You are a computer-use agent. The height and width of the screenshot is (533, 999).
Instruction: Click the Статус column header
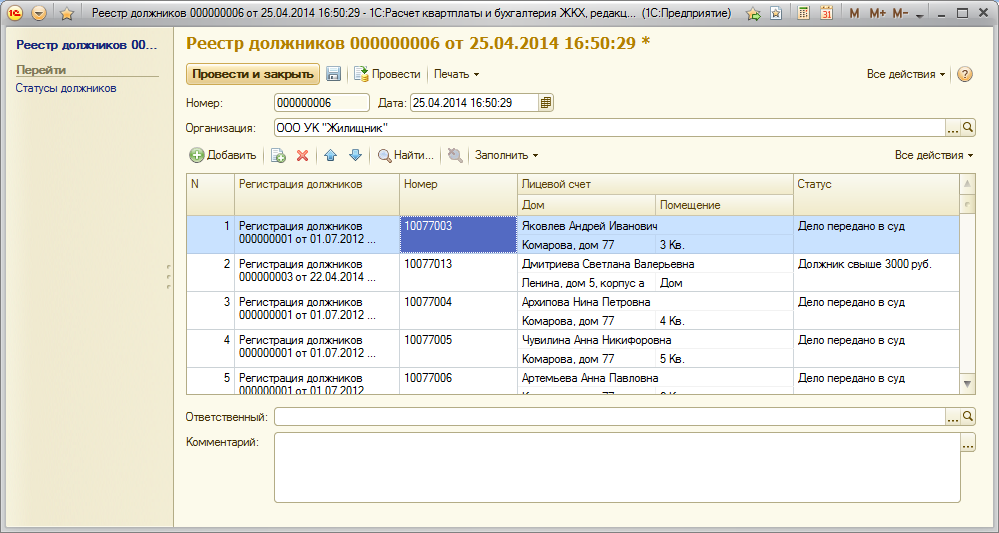point(876,194)
